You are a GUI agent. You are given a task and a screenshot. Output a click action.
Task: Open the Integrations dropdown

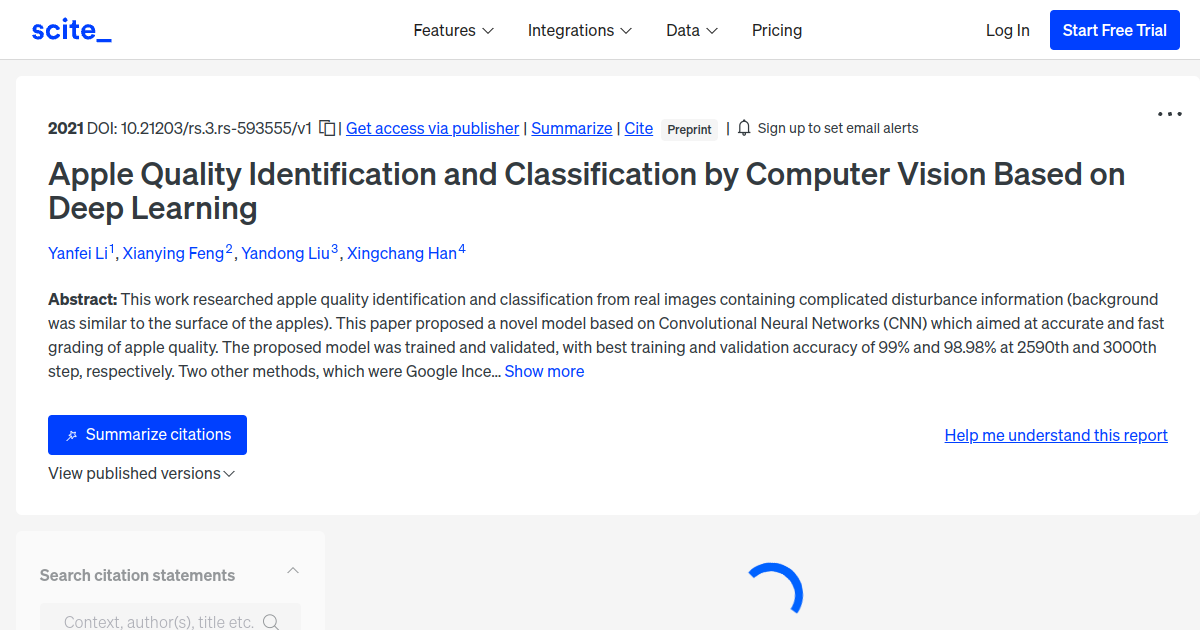pyautogui.click(x=579, y=30)
